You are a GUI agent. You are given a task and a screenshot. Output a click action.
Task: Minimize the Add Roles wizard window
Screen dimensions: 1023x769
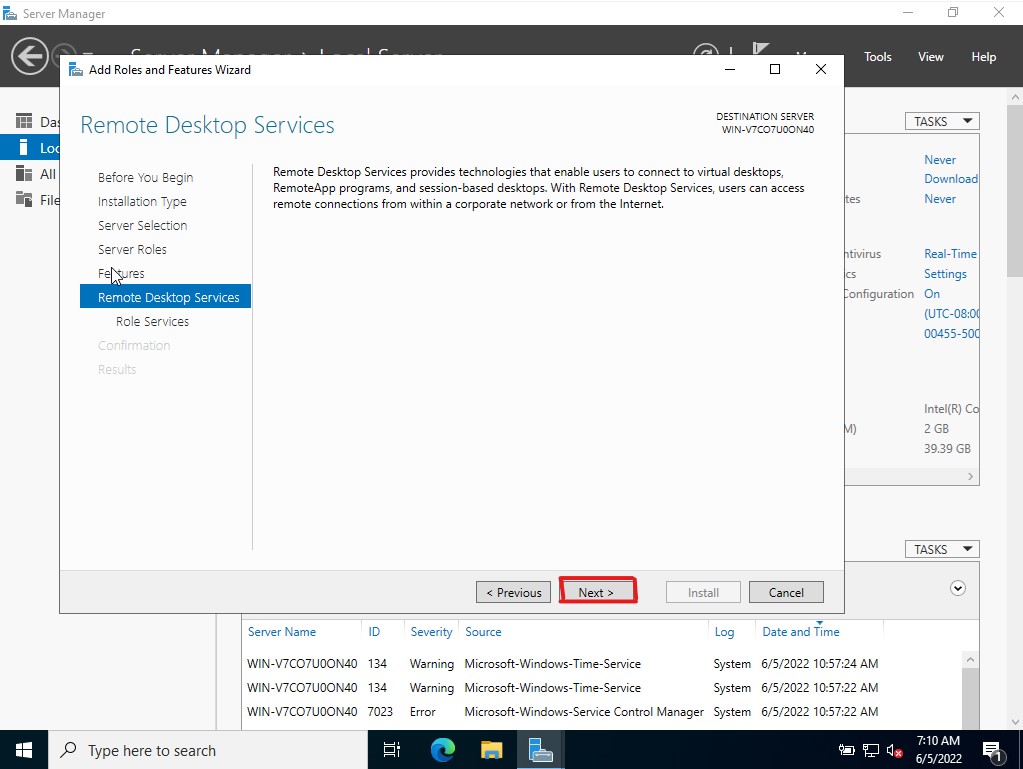[730, 69]
